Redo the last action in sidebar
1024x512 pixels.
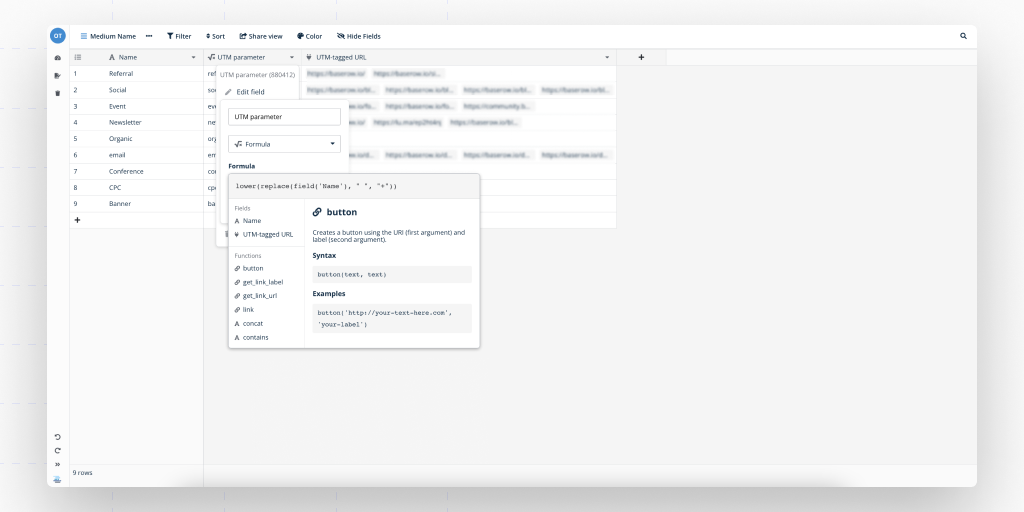click(x=57, y=451)
